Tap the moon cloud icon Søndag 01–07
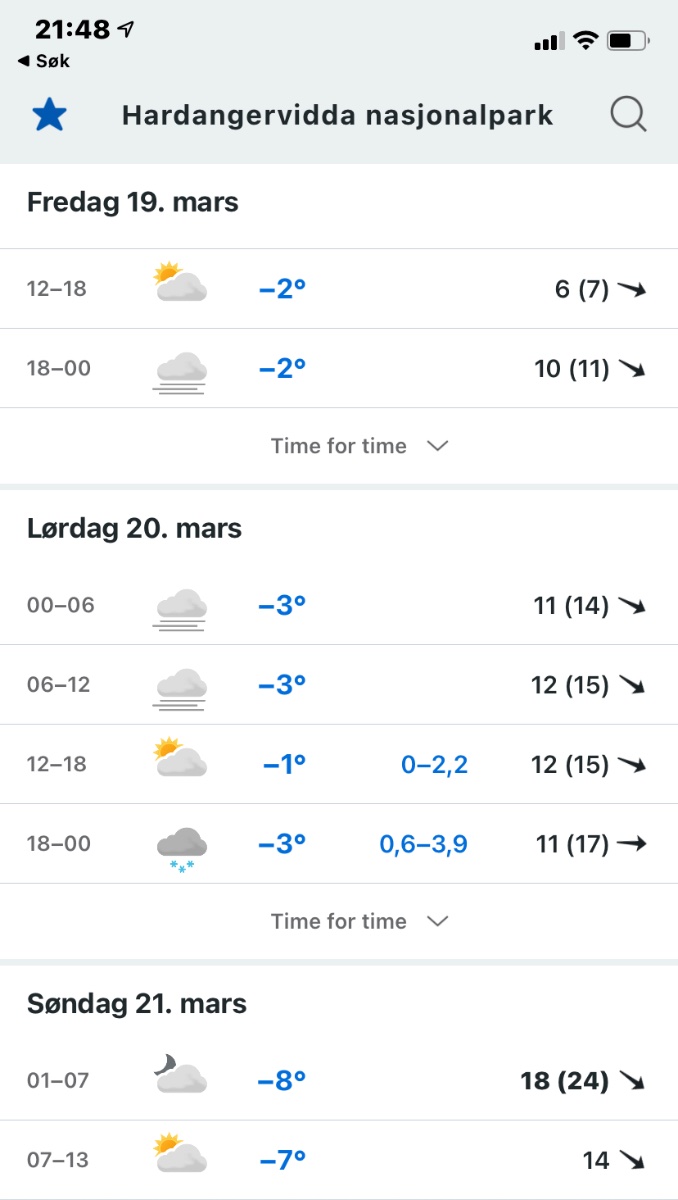 point(180,1078)
